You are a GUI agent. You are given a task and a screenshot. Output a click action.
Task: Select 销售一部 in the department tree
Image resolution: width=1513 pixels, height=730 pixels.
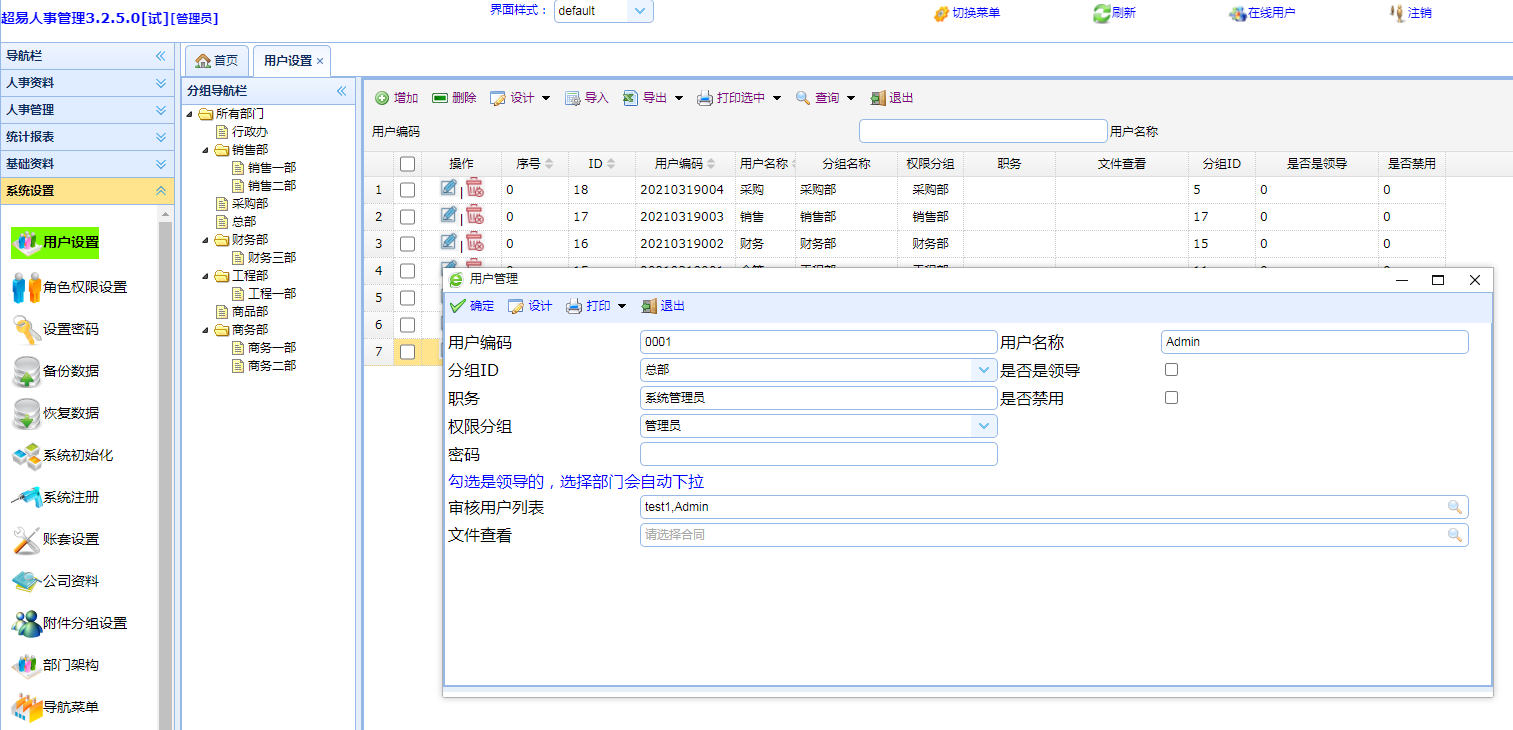click(272, 167)
